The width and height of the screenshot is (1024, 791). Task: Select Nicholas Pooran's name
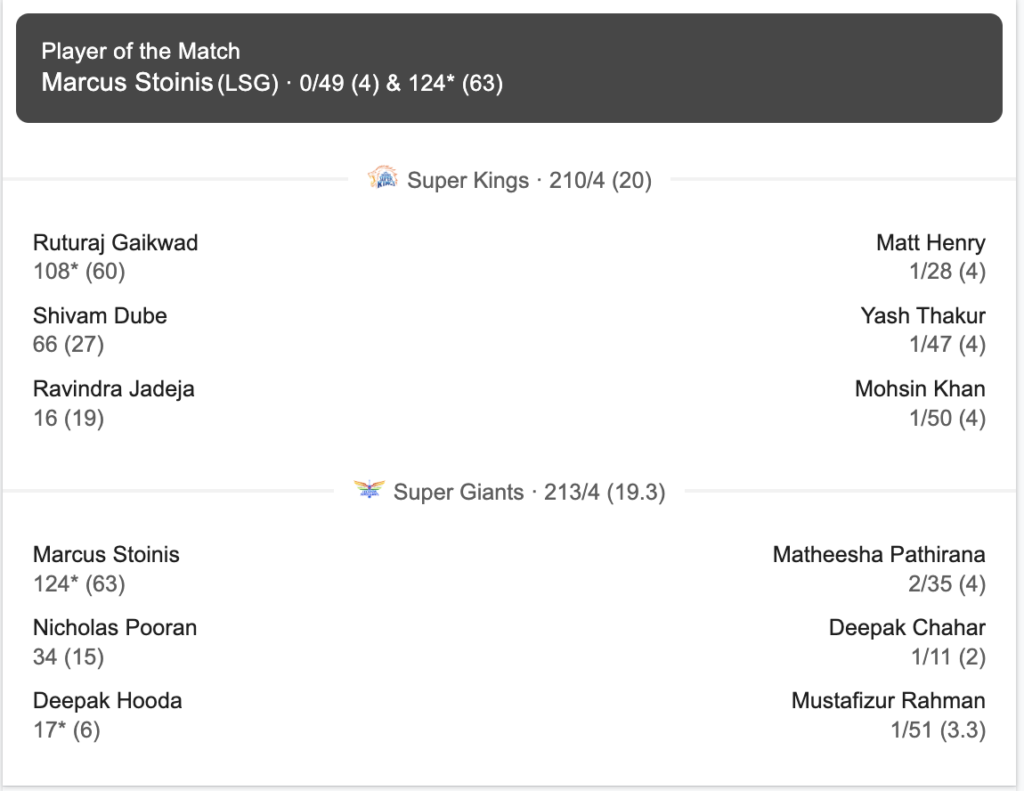[115, 628]
